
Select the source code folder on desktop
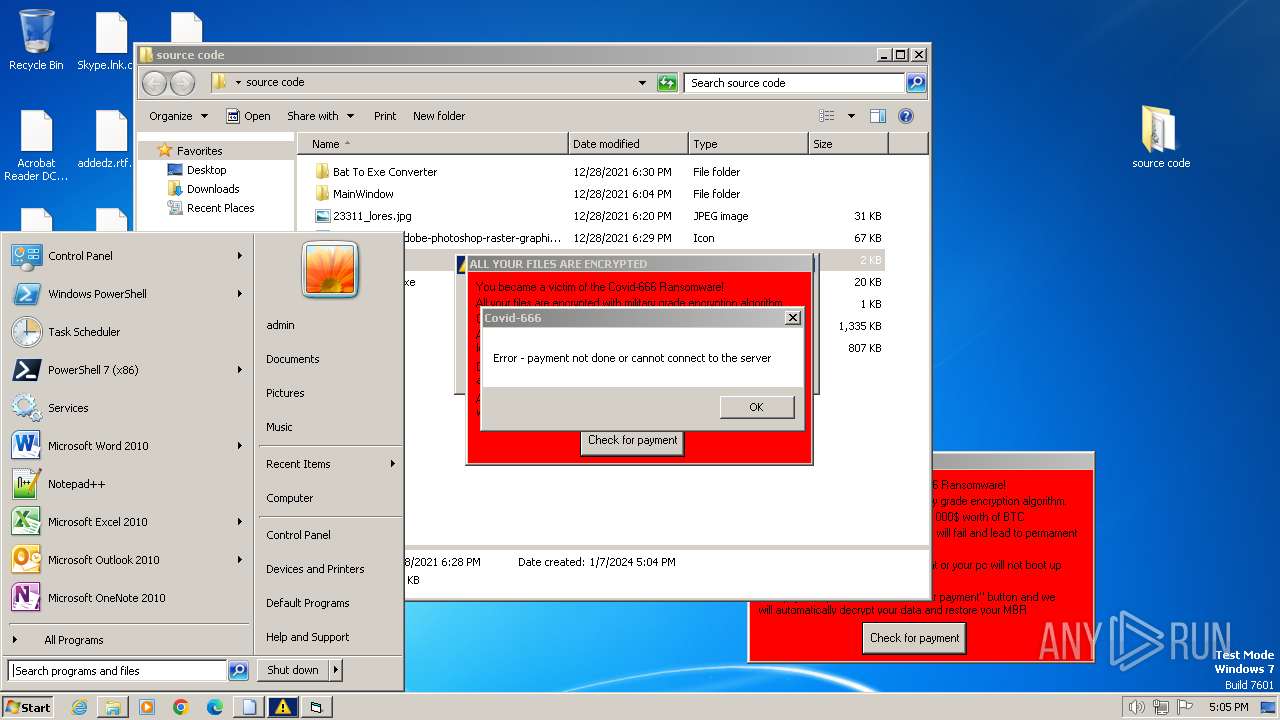tap(1161, 137)
